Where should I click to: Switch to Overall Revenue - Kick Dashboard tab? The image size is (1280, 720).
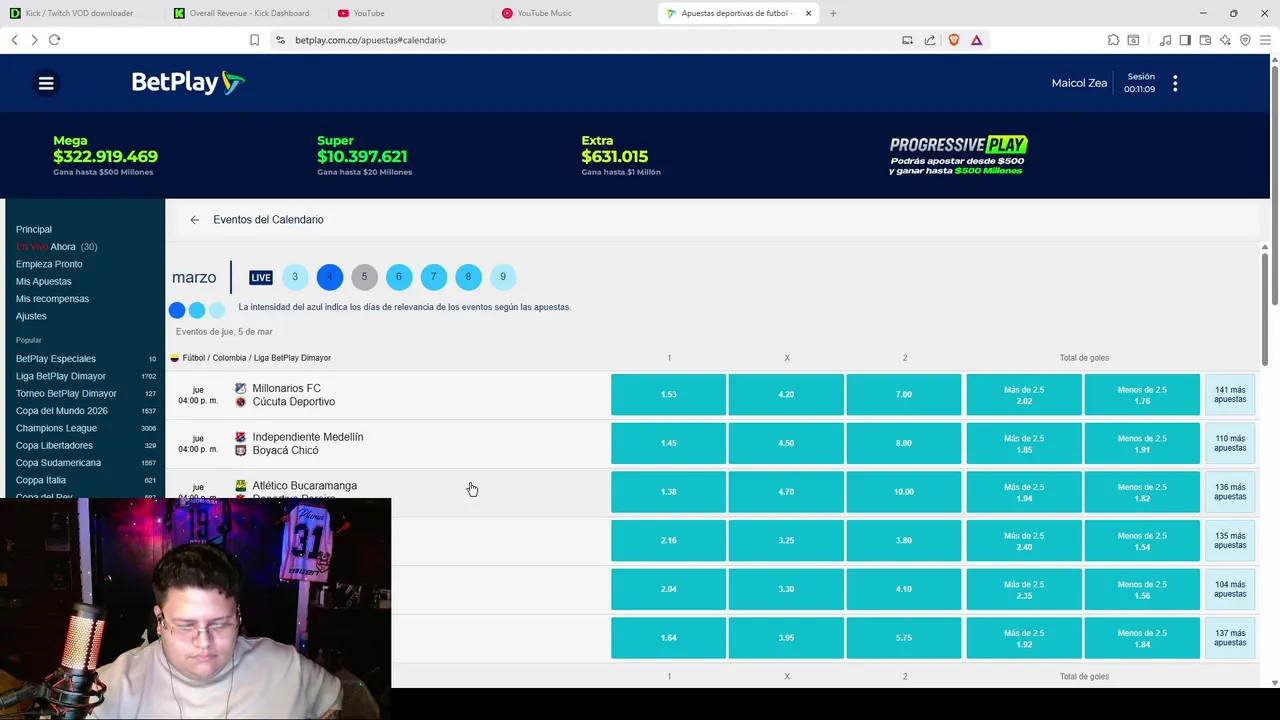click(245, 13)
